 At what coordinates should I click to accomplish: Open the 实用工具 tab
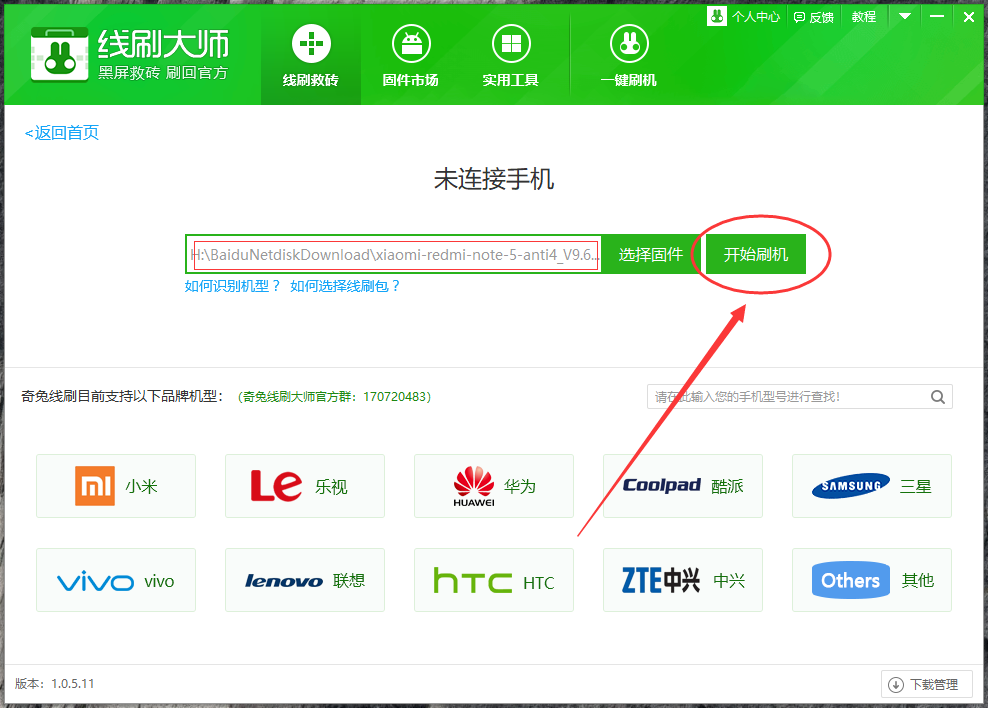coord(510,57)
